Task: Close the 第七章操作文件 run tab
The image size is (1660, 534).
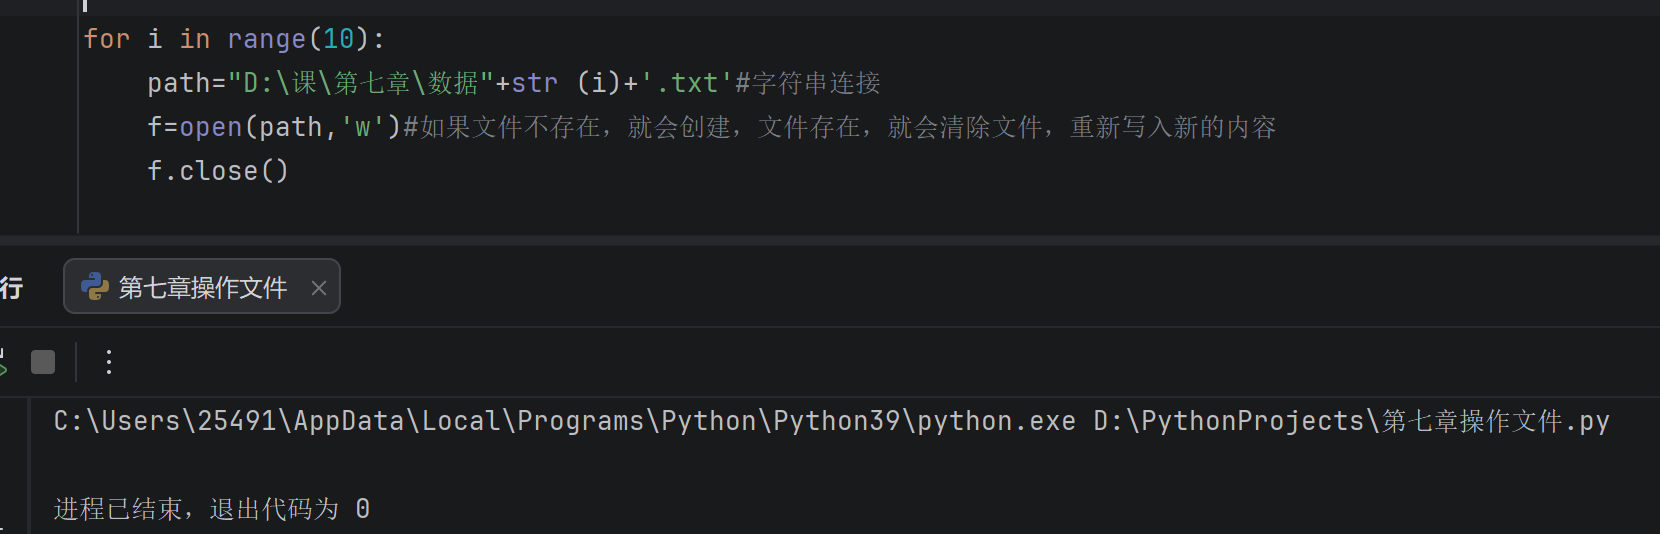Action: coord(319,288)
